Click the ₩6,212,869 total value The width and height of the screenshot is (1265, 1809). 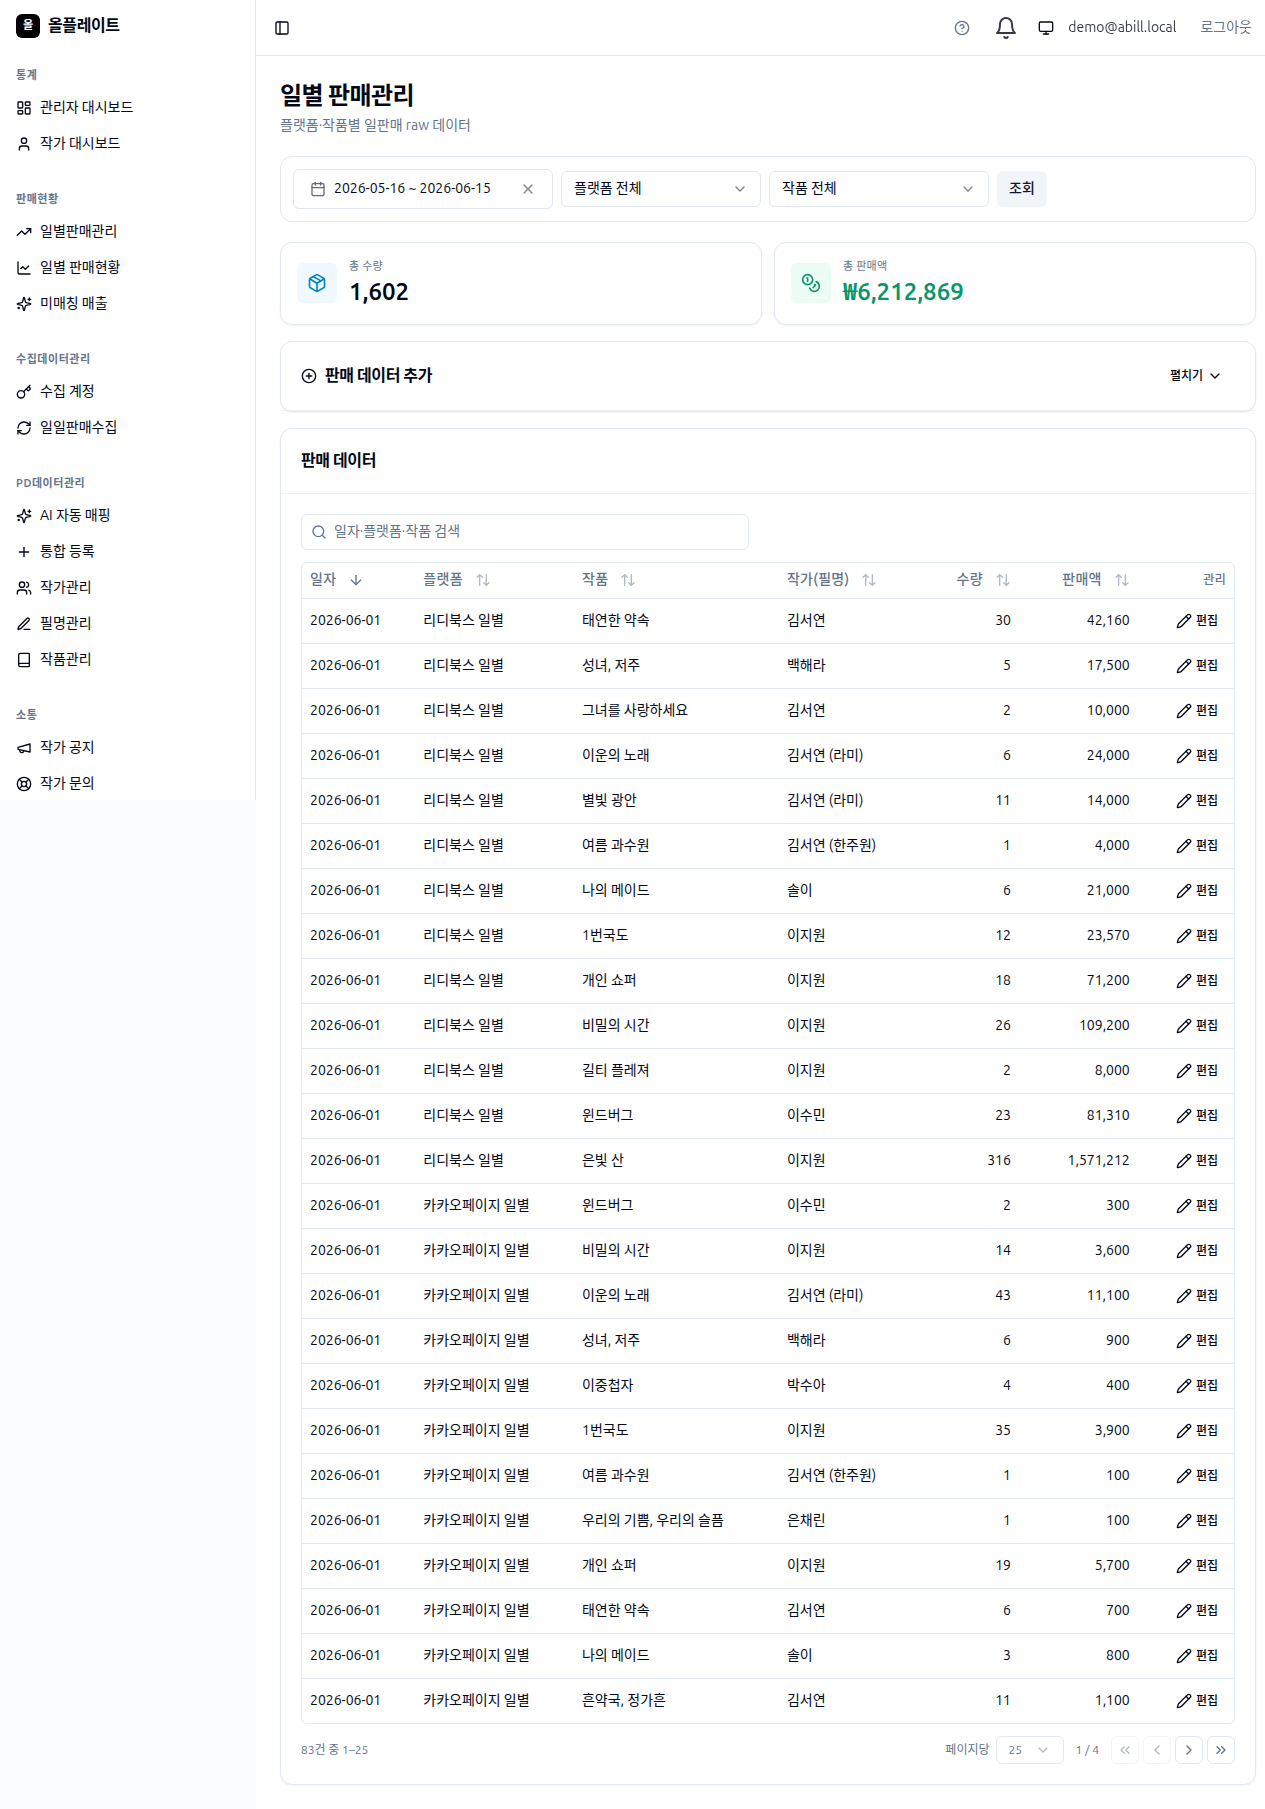coord(903,292)
